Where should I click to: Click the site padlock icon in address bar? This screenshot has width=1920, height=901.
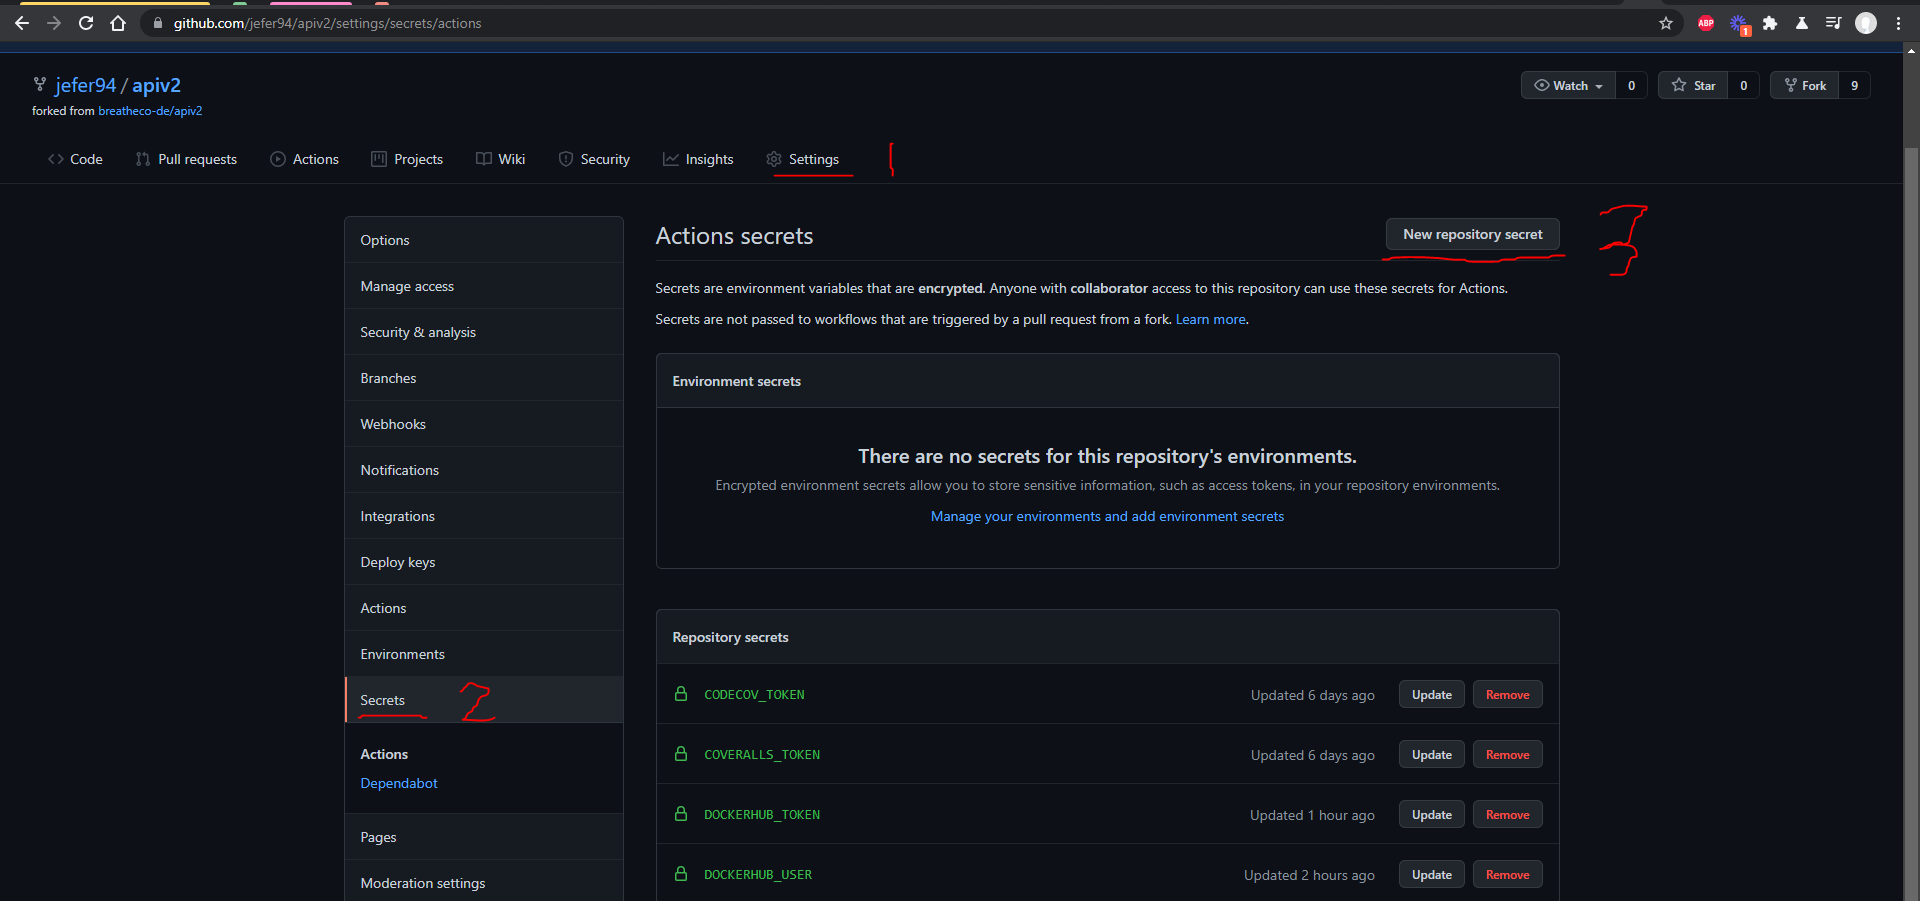click(158, 23)
